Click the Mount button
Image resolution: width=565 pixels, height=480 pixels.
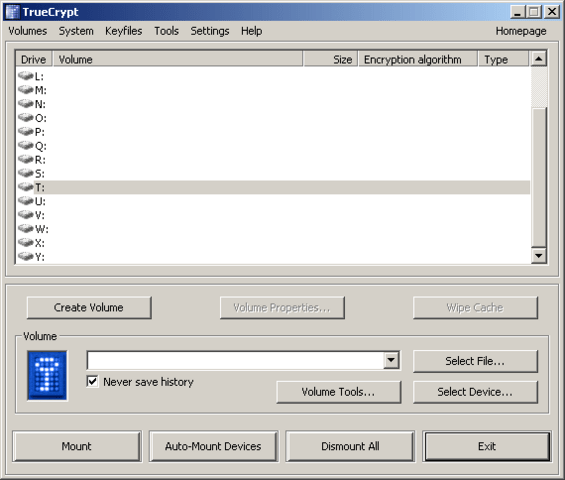tap(77, 446)
